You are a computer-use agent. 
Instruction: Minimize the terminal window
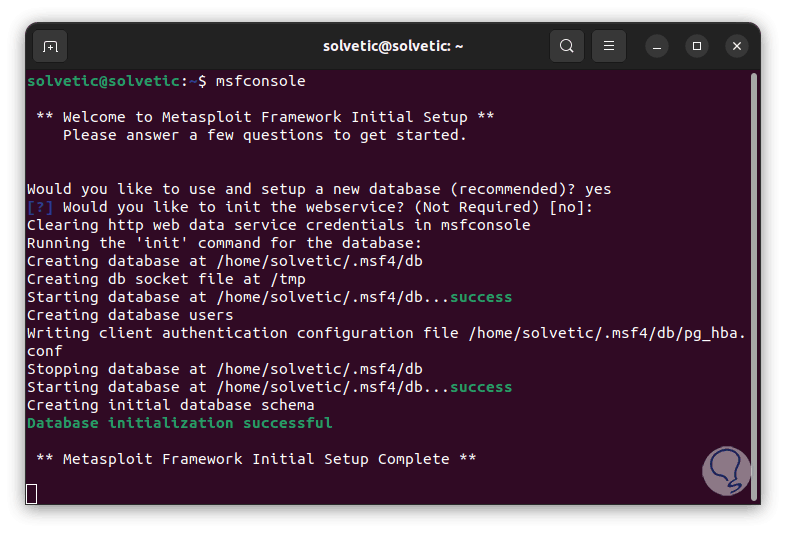657,46
